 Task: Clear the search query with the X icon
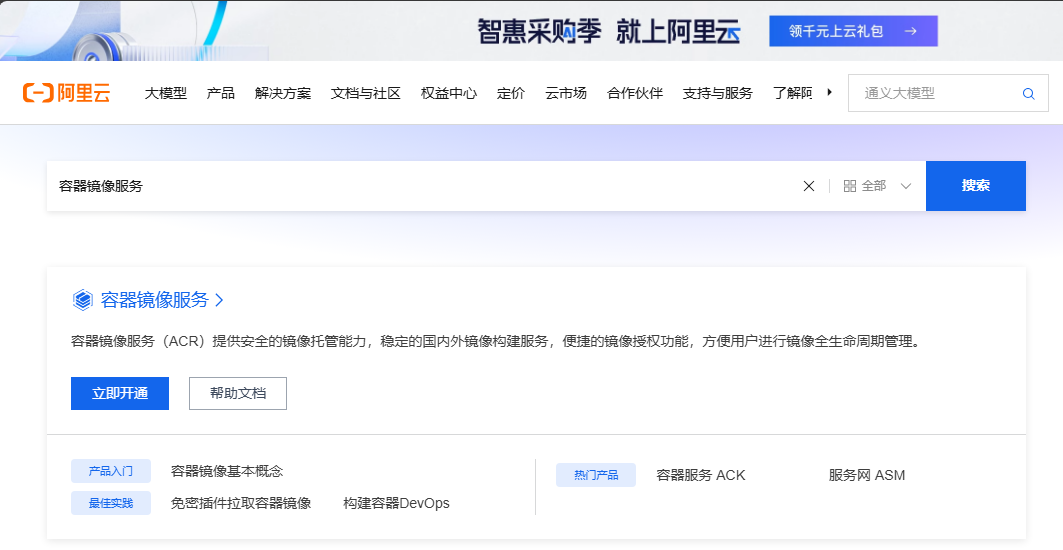tap(809, 186)
